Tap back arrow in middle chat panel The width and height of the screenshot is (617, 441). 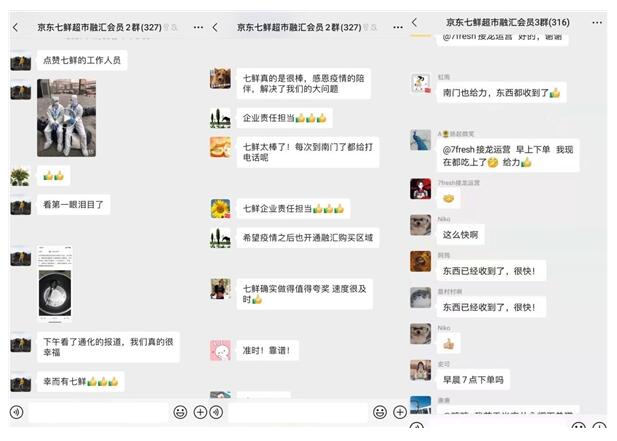click(215, 27)
